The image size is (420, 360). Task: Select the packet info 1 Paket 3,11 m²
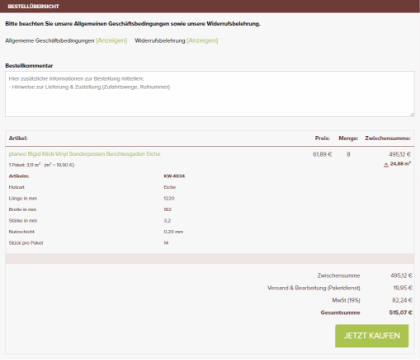[25, 165]
